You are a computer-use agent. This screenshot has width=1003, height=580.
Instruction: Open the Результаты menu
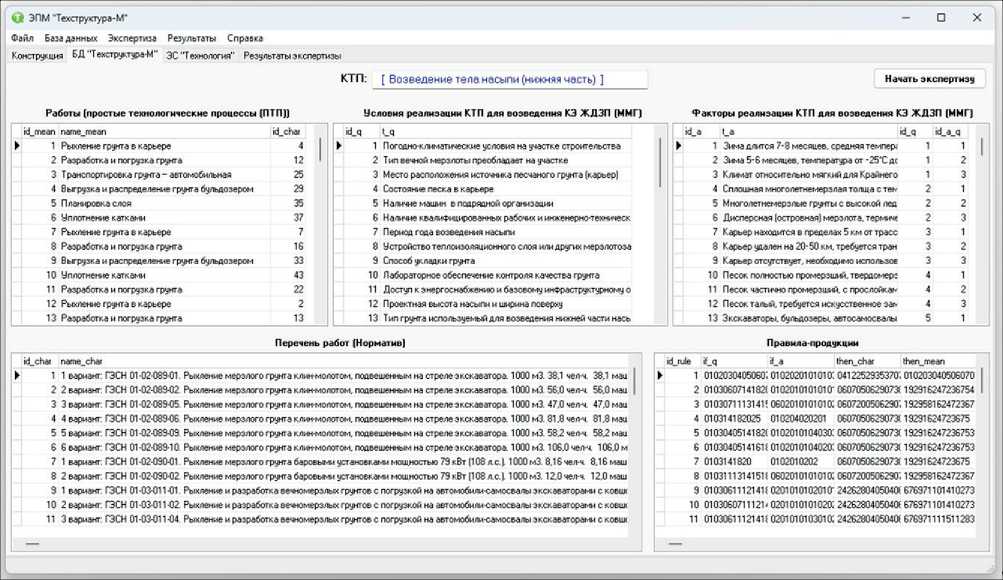pyautogui.click(x=192, y=38)
